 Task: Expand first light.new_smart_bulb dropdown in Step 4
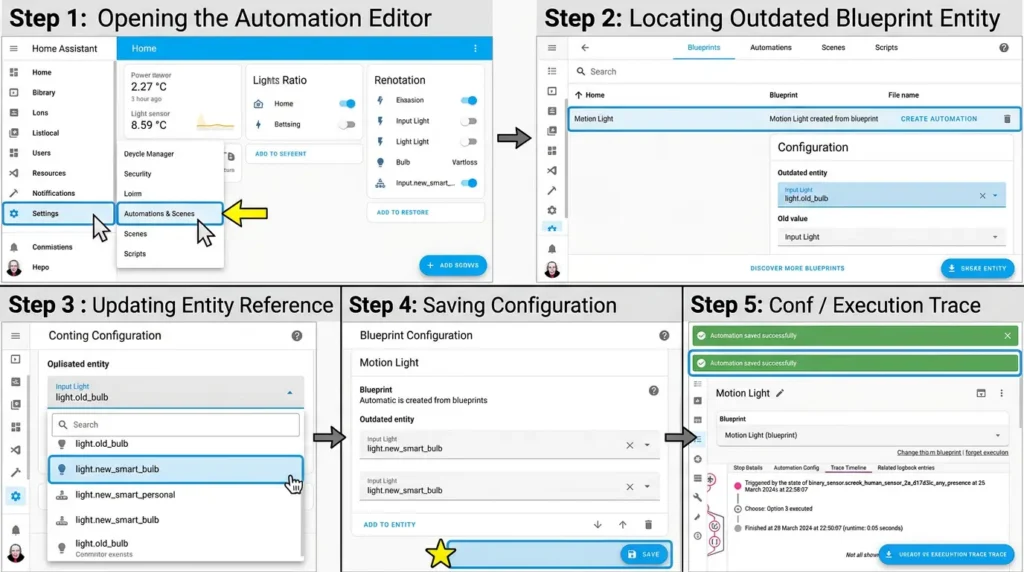[x=647, y=445]
